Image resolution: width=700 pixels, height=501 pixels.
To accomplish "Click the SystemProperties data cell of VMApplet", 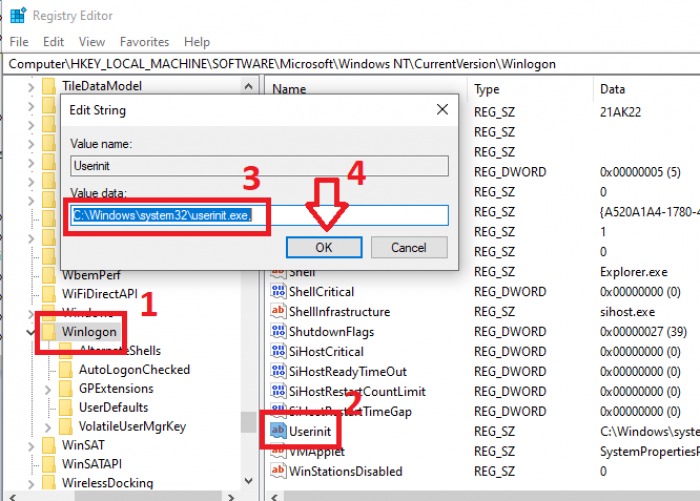I will 650,451.
